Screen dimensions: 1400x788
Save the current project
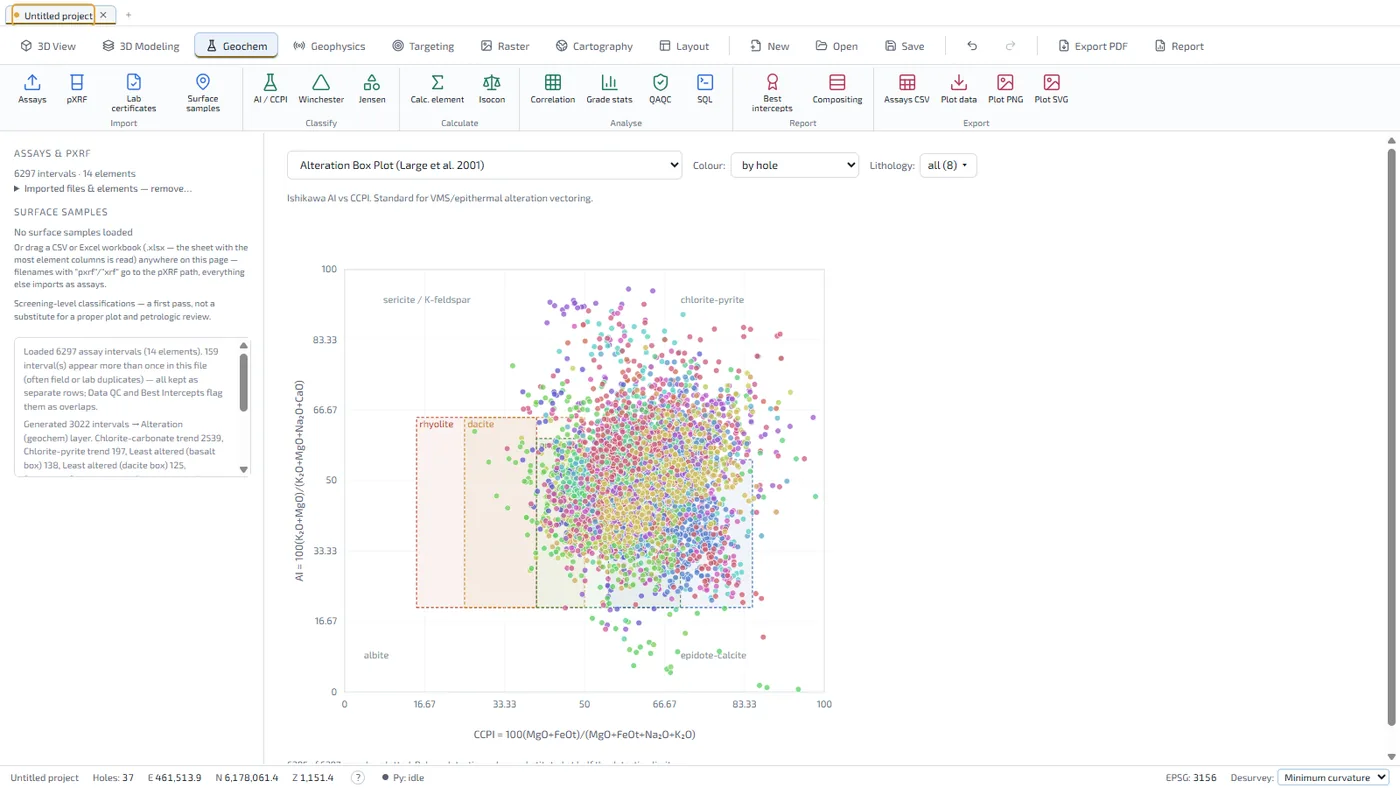tap(905, 46)
